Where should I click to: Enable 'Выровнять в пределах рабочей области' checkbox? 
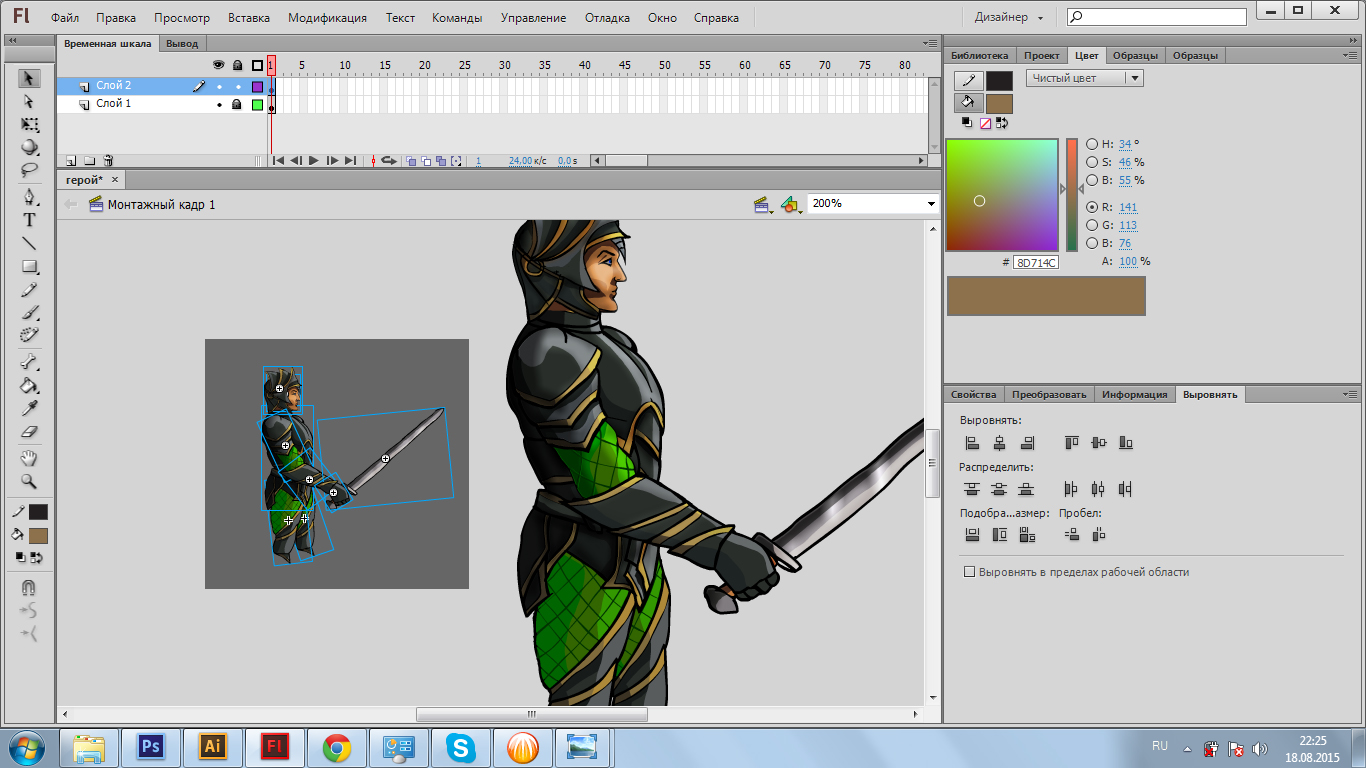pos(968,572)
